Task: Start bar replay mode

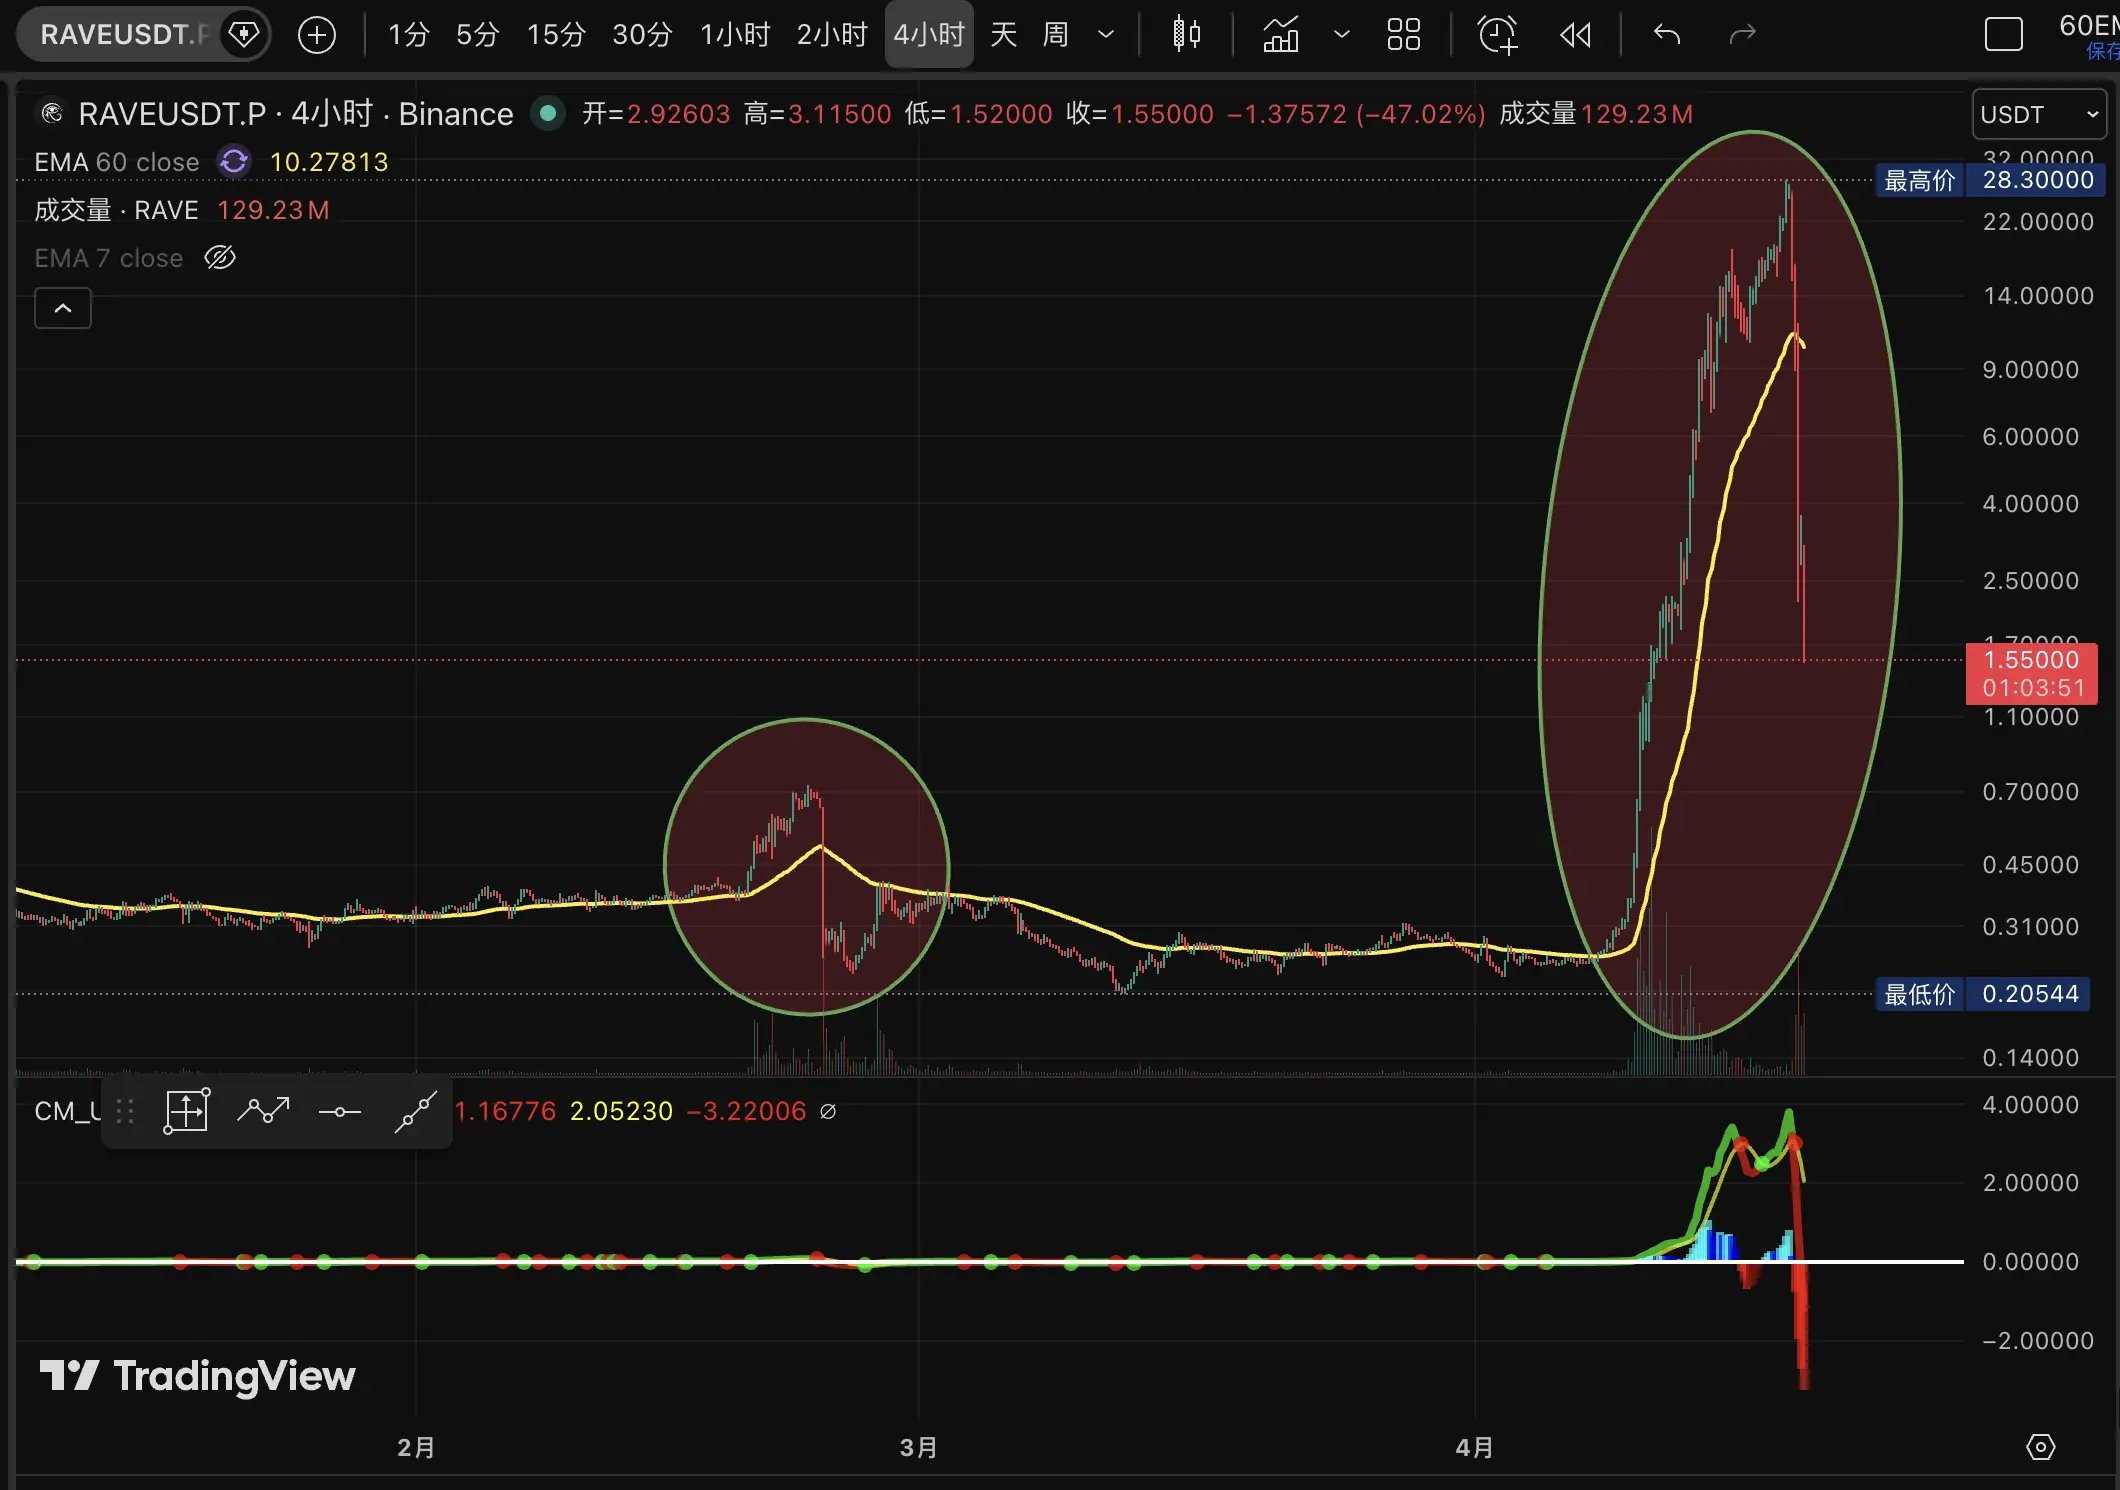Action: (x=1575, y=35)
